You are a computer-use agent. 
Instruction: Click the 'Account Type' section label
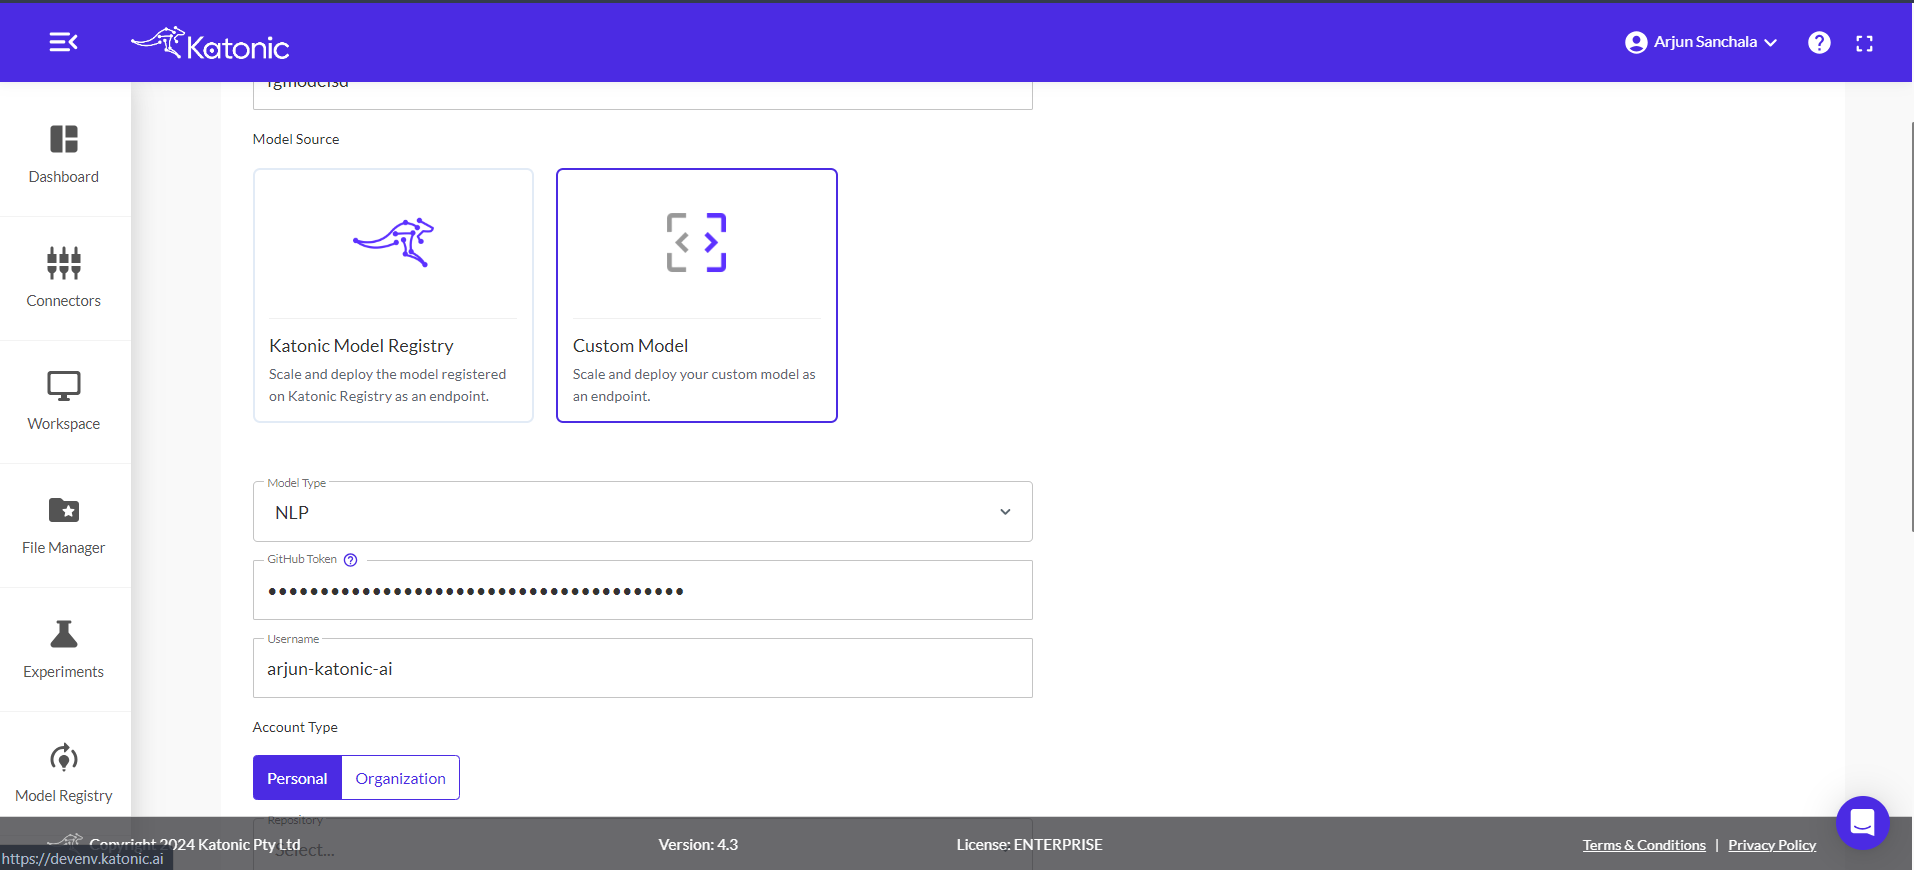point(295,727)
